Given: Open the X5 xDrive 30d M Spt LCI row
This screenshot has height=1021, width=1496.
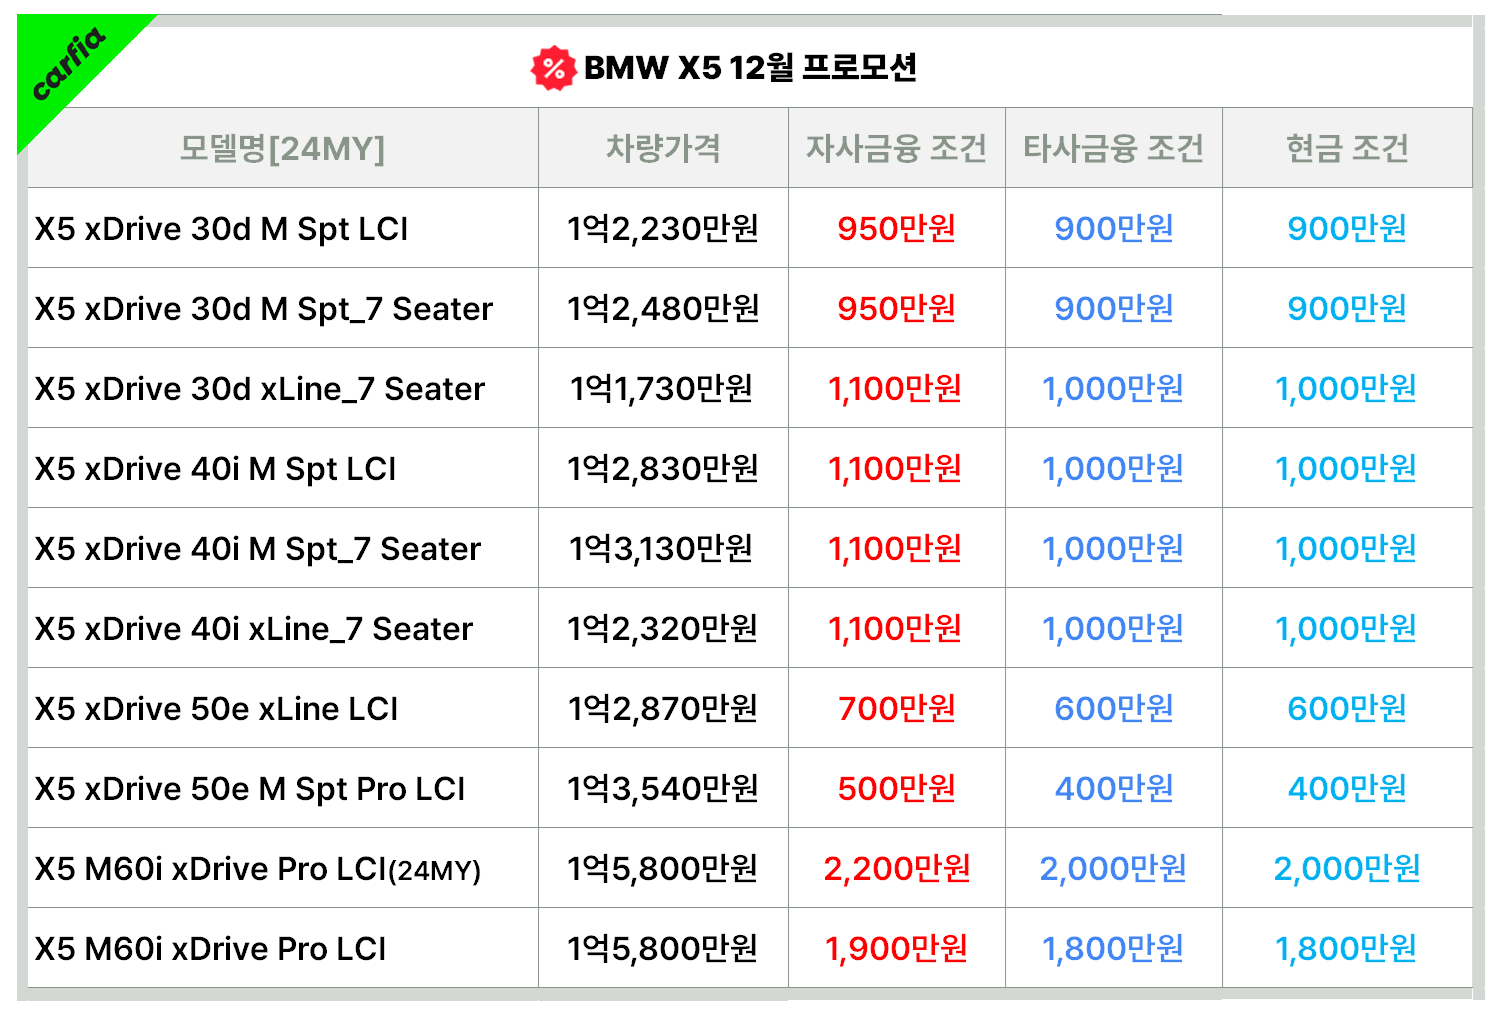Looking at the screenshot, I should (221, 229).
